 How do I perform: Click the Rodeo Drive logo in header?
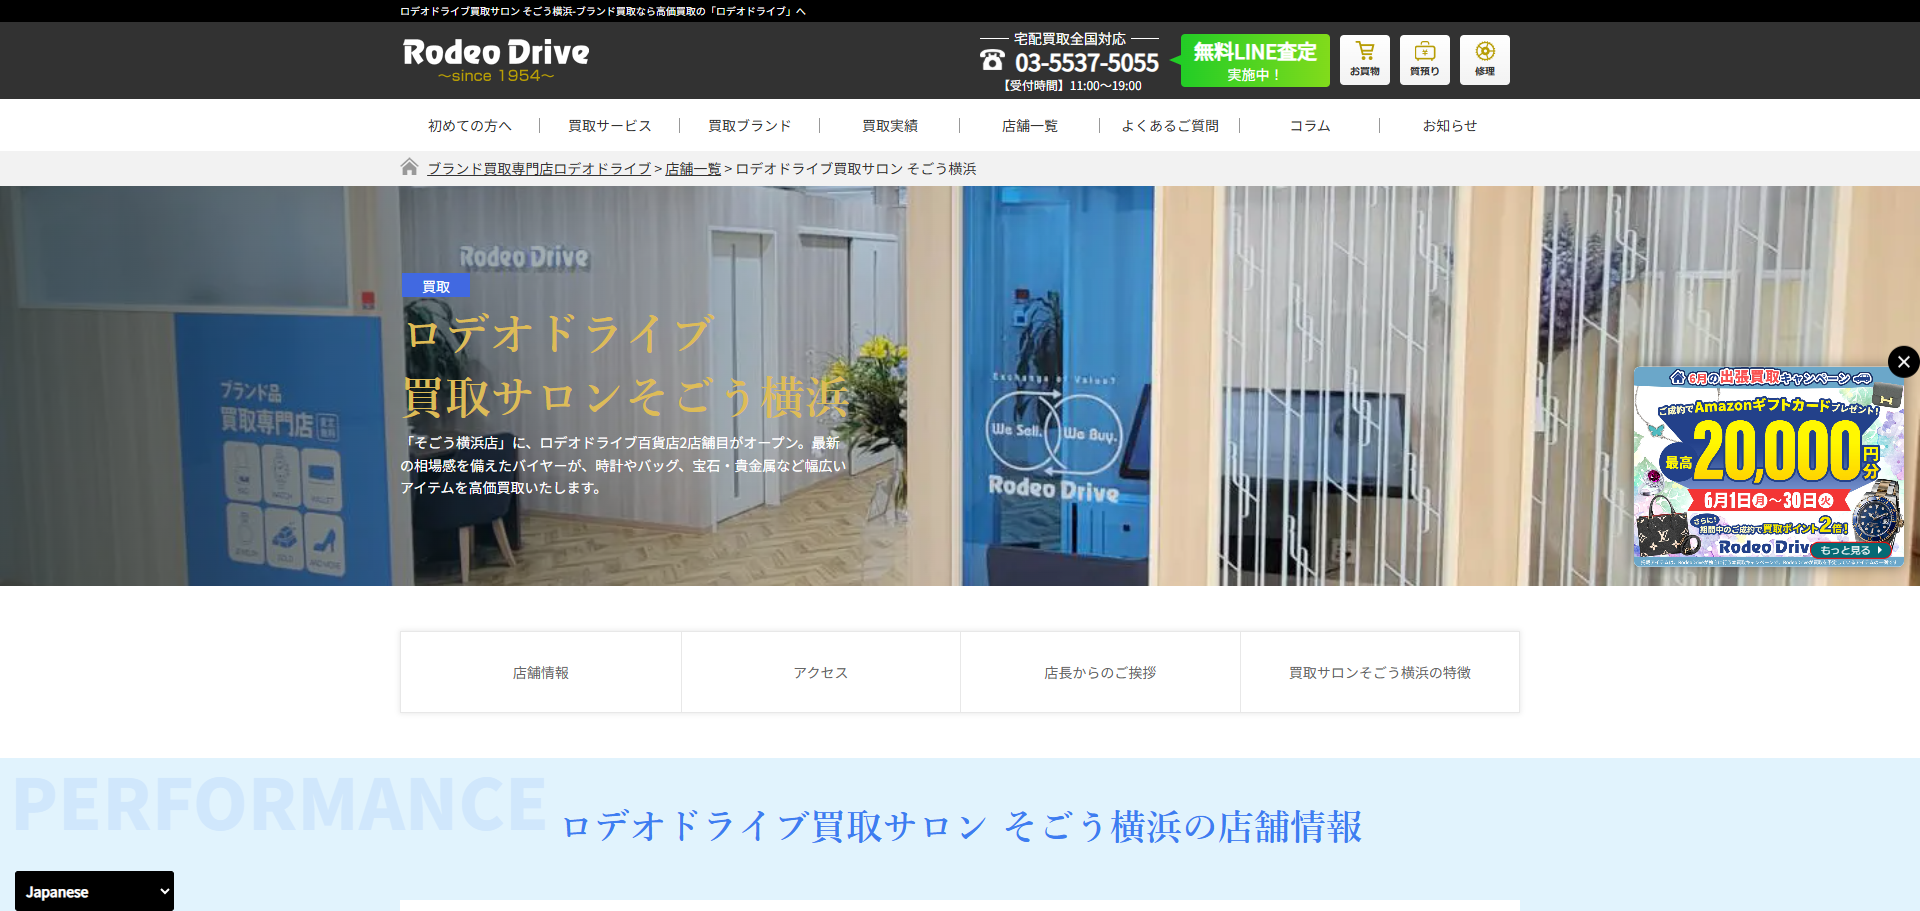tap(496, 60)
